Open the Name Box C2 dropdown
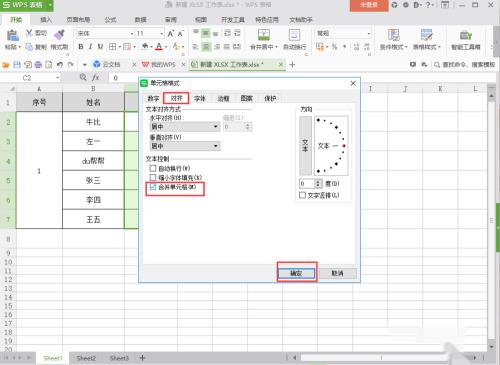This screenshot has height=365, width=500. coord(57,78)
